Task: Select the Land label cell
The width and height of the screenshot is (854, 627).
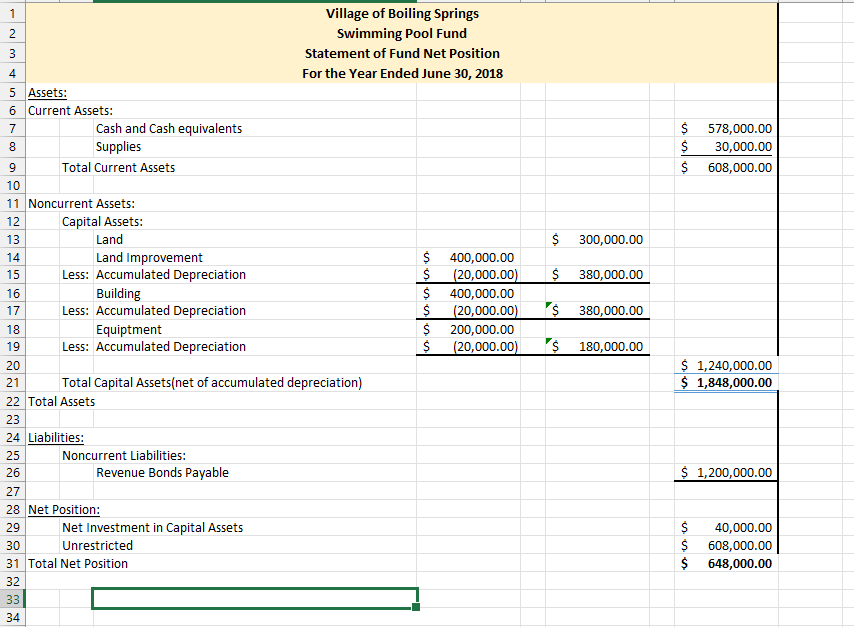Action: coord(110,239)
